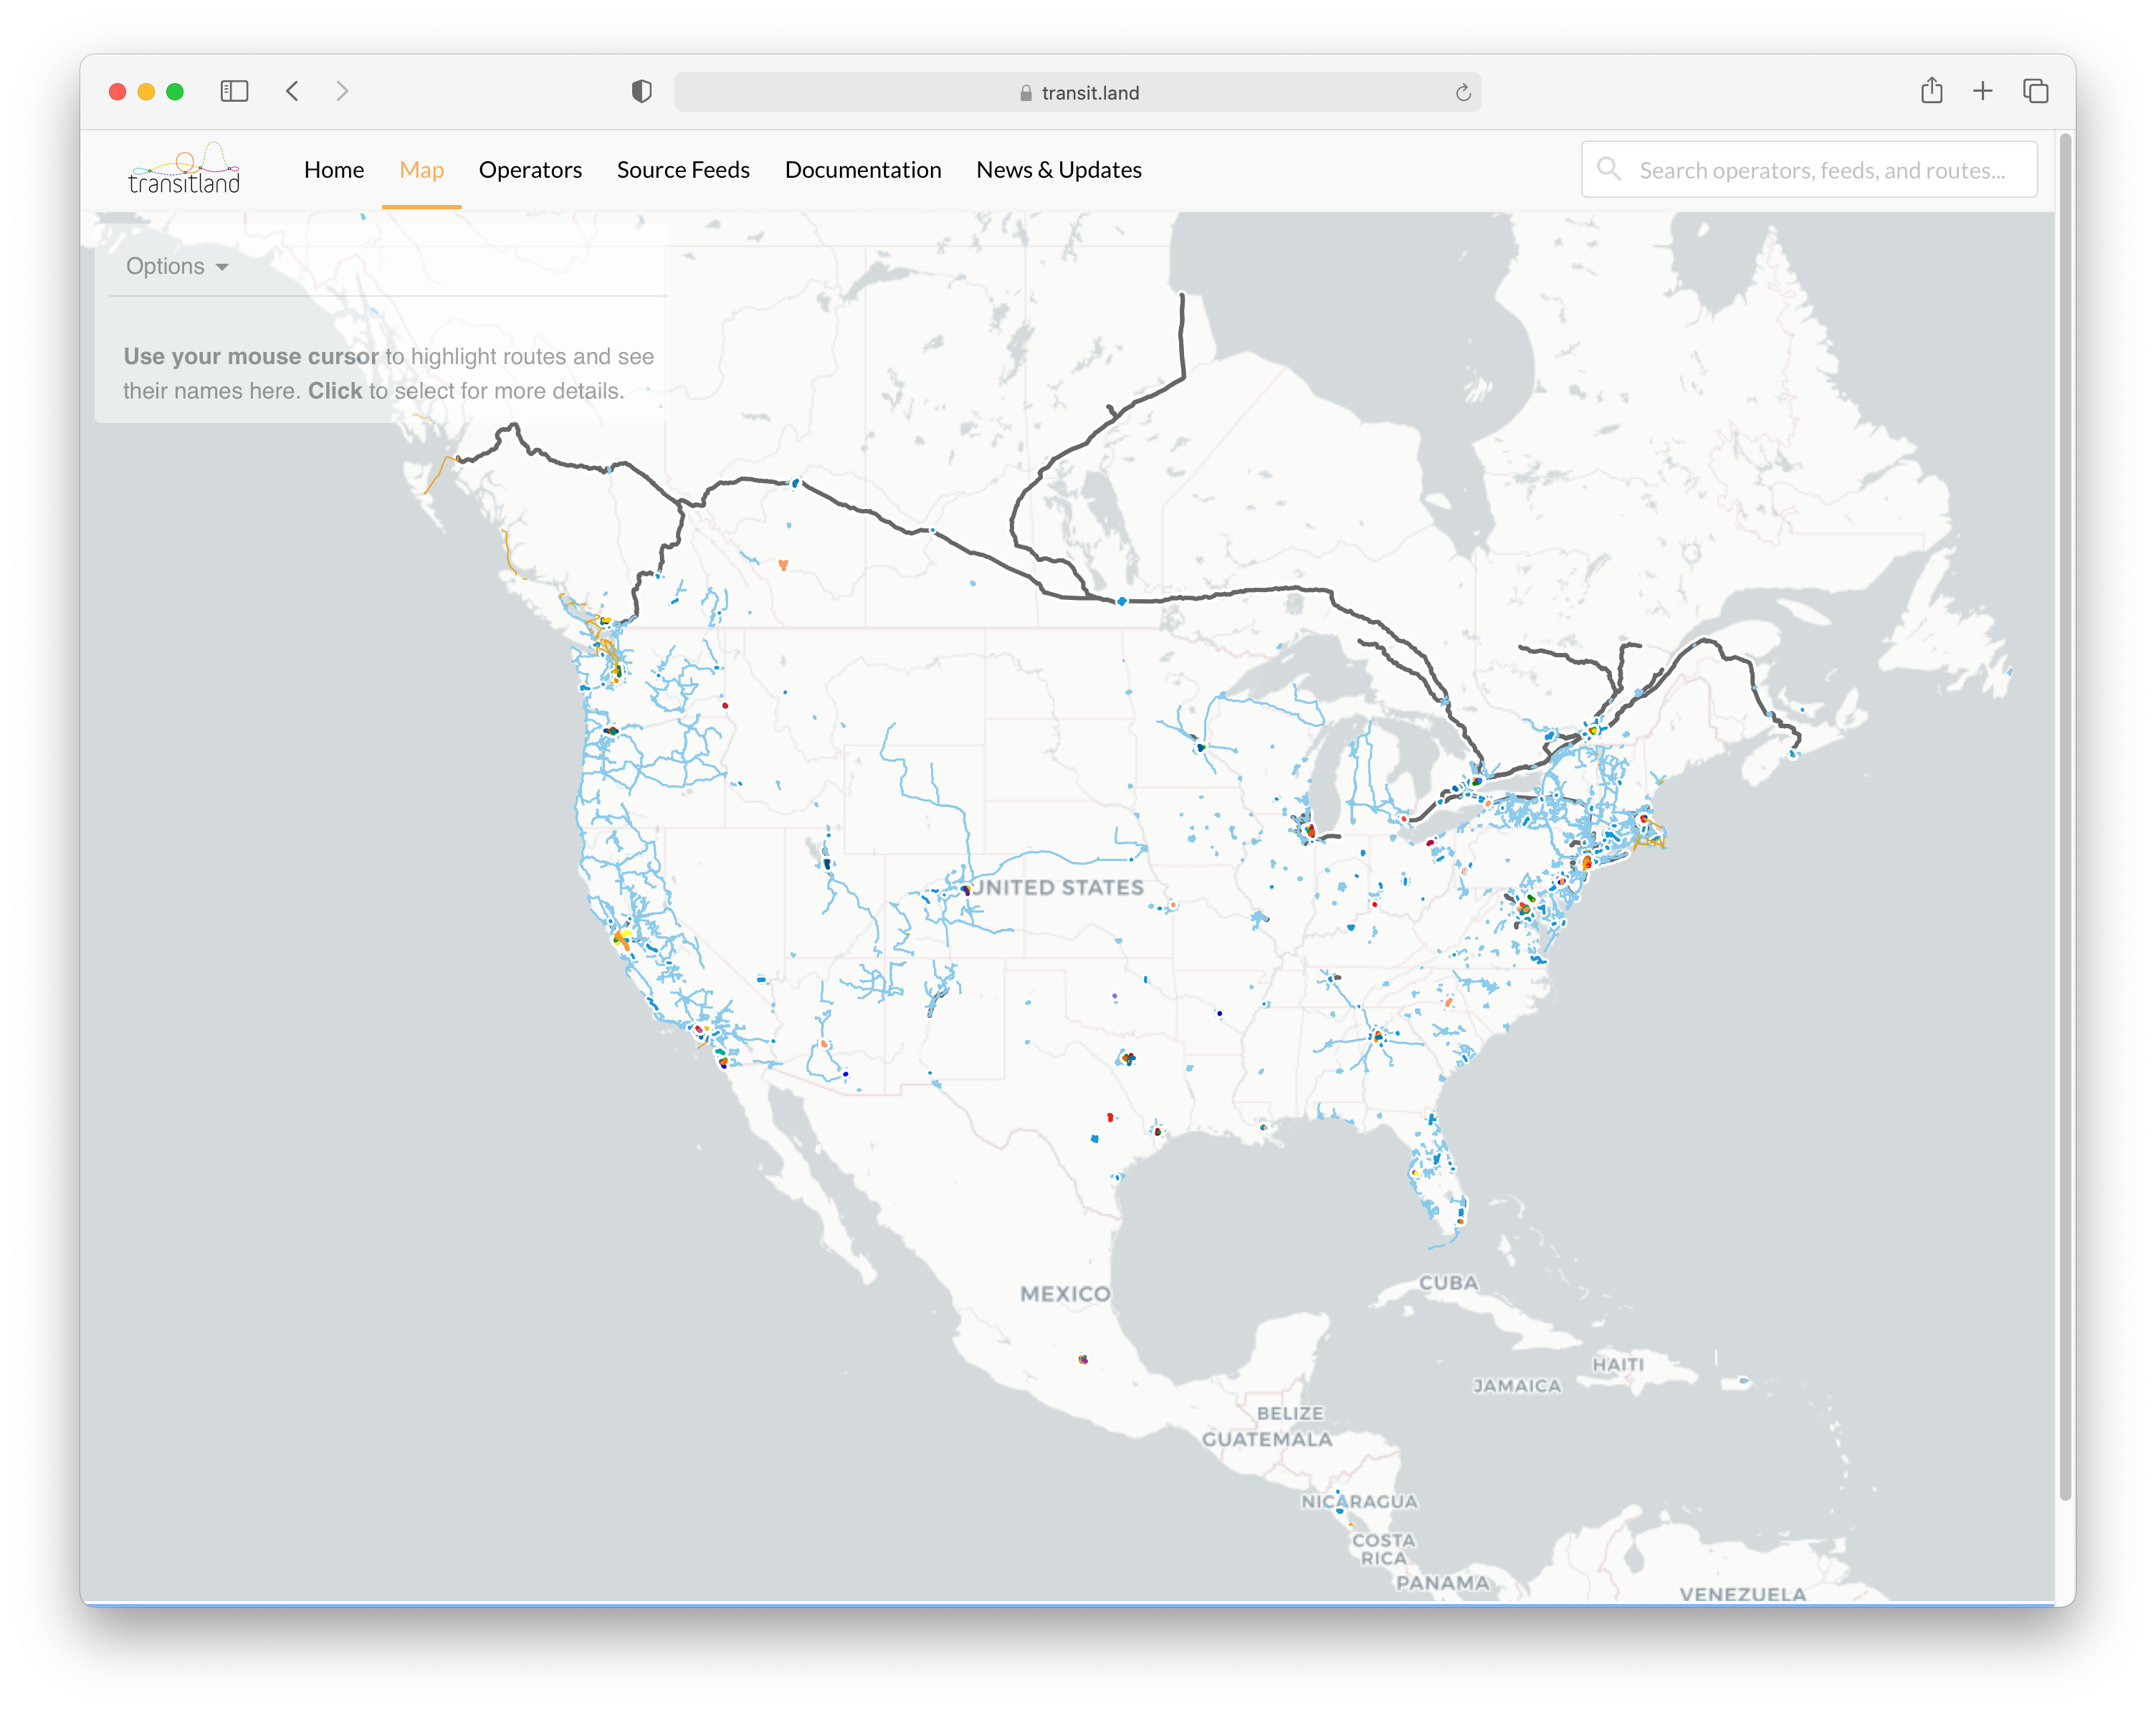Go to the Home page link
2156x1713 pixels.
click(334, 170)
